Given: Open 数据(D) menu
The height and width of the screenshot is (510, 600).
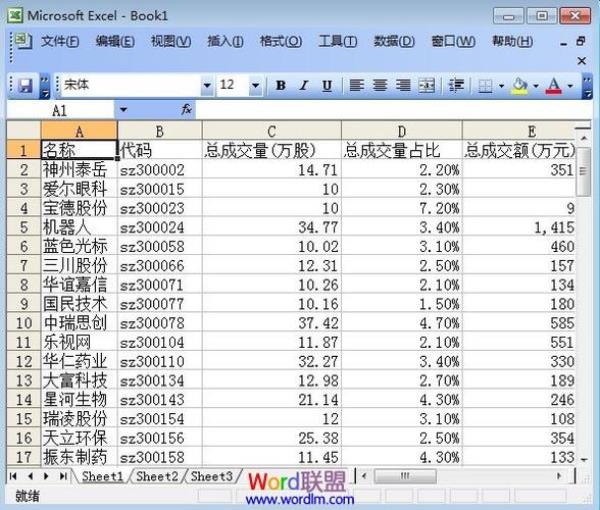Looking at the screenshot, I should tap(394, 41).
